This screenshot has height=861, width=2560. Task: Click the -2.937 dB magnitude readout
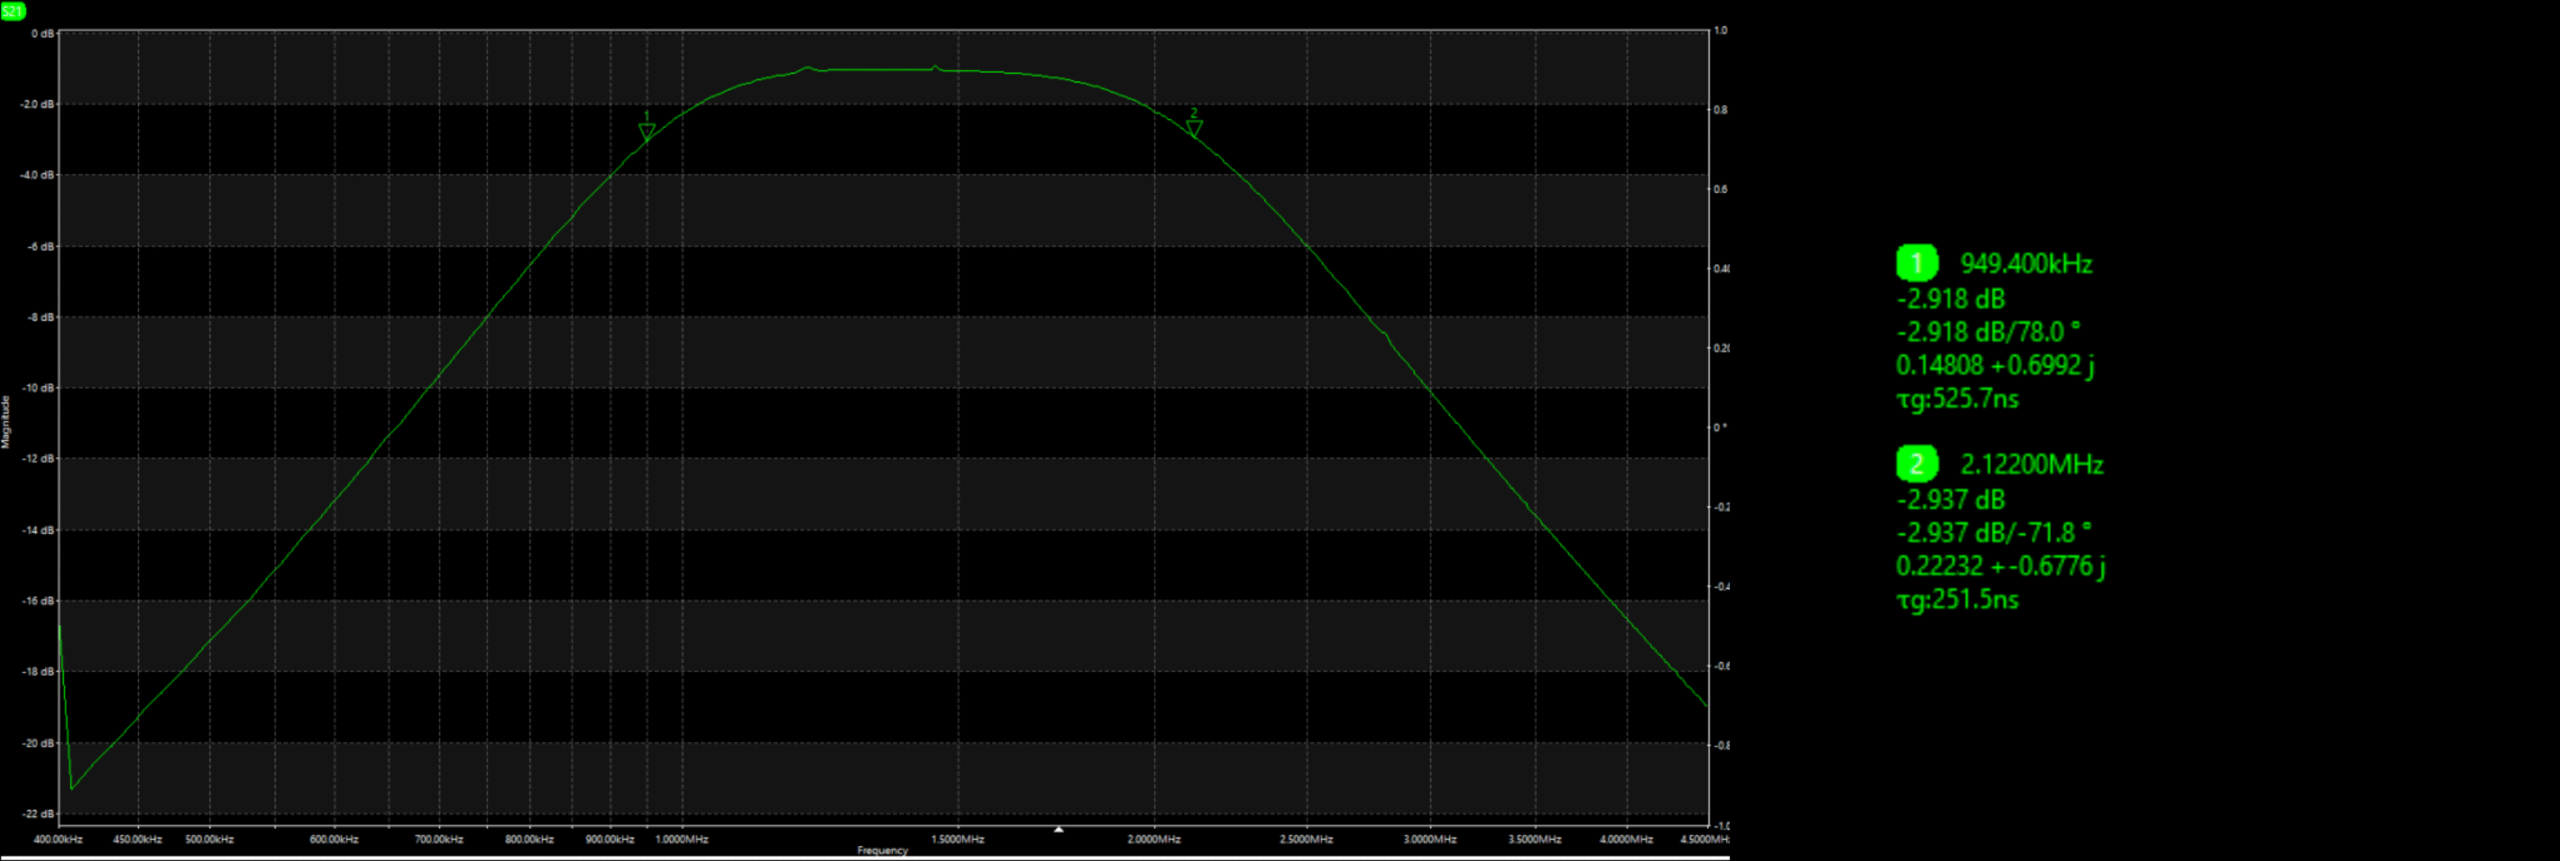1950,500
